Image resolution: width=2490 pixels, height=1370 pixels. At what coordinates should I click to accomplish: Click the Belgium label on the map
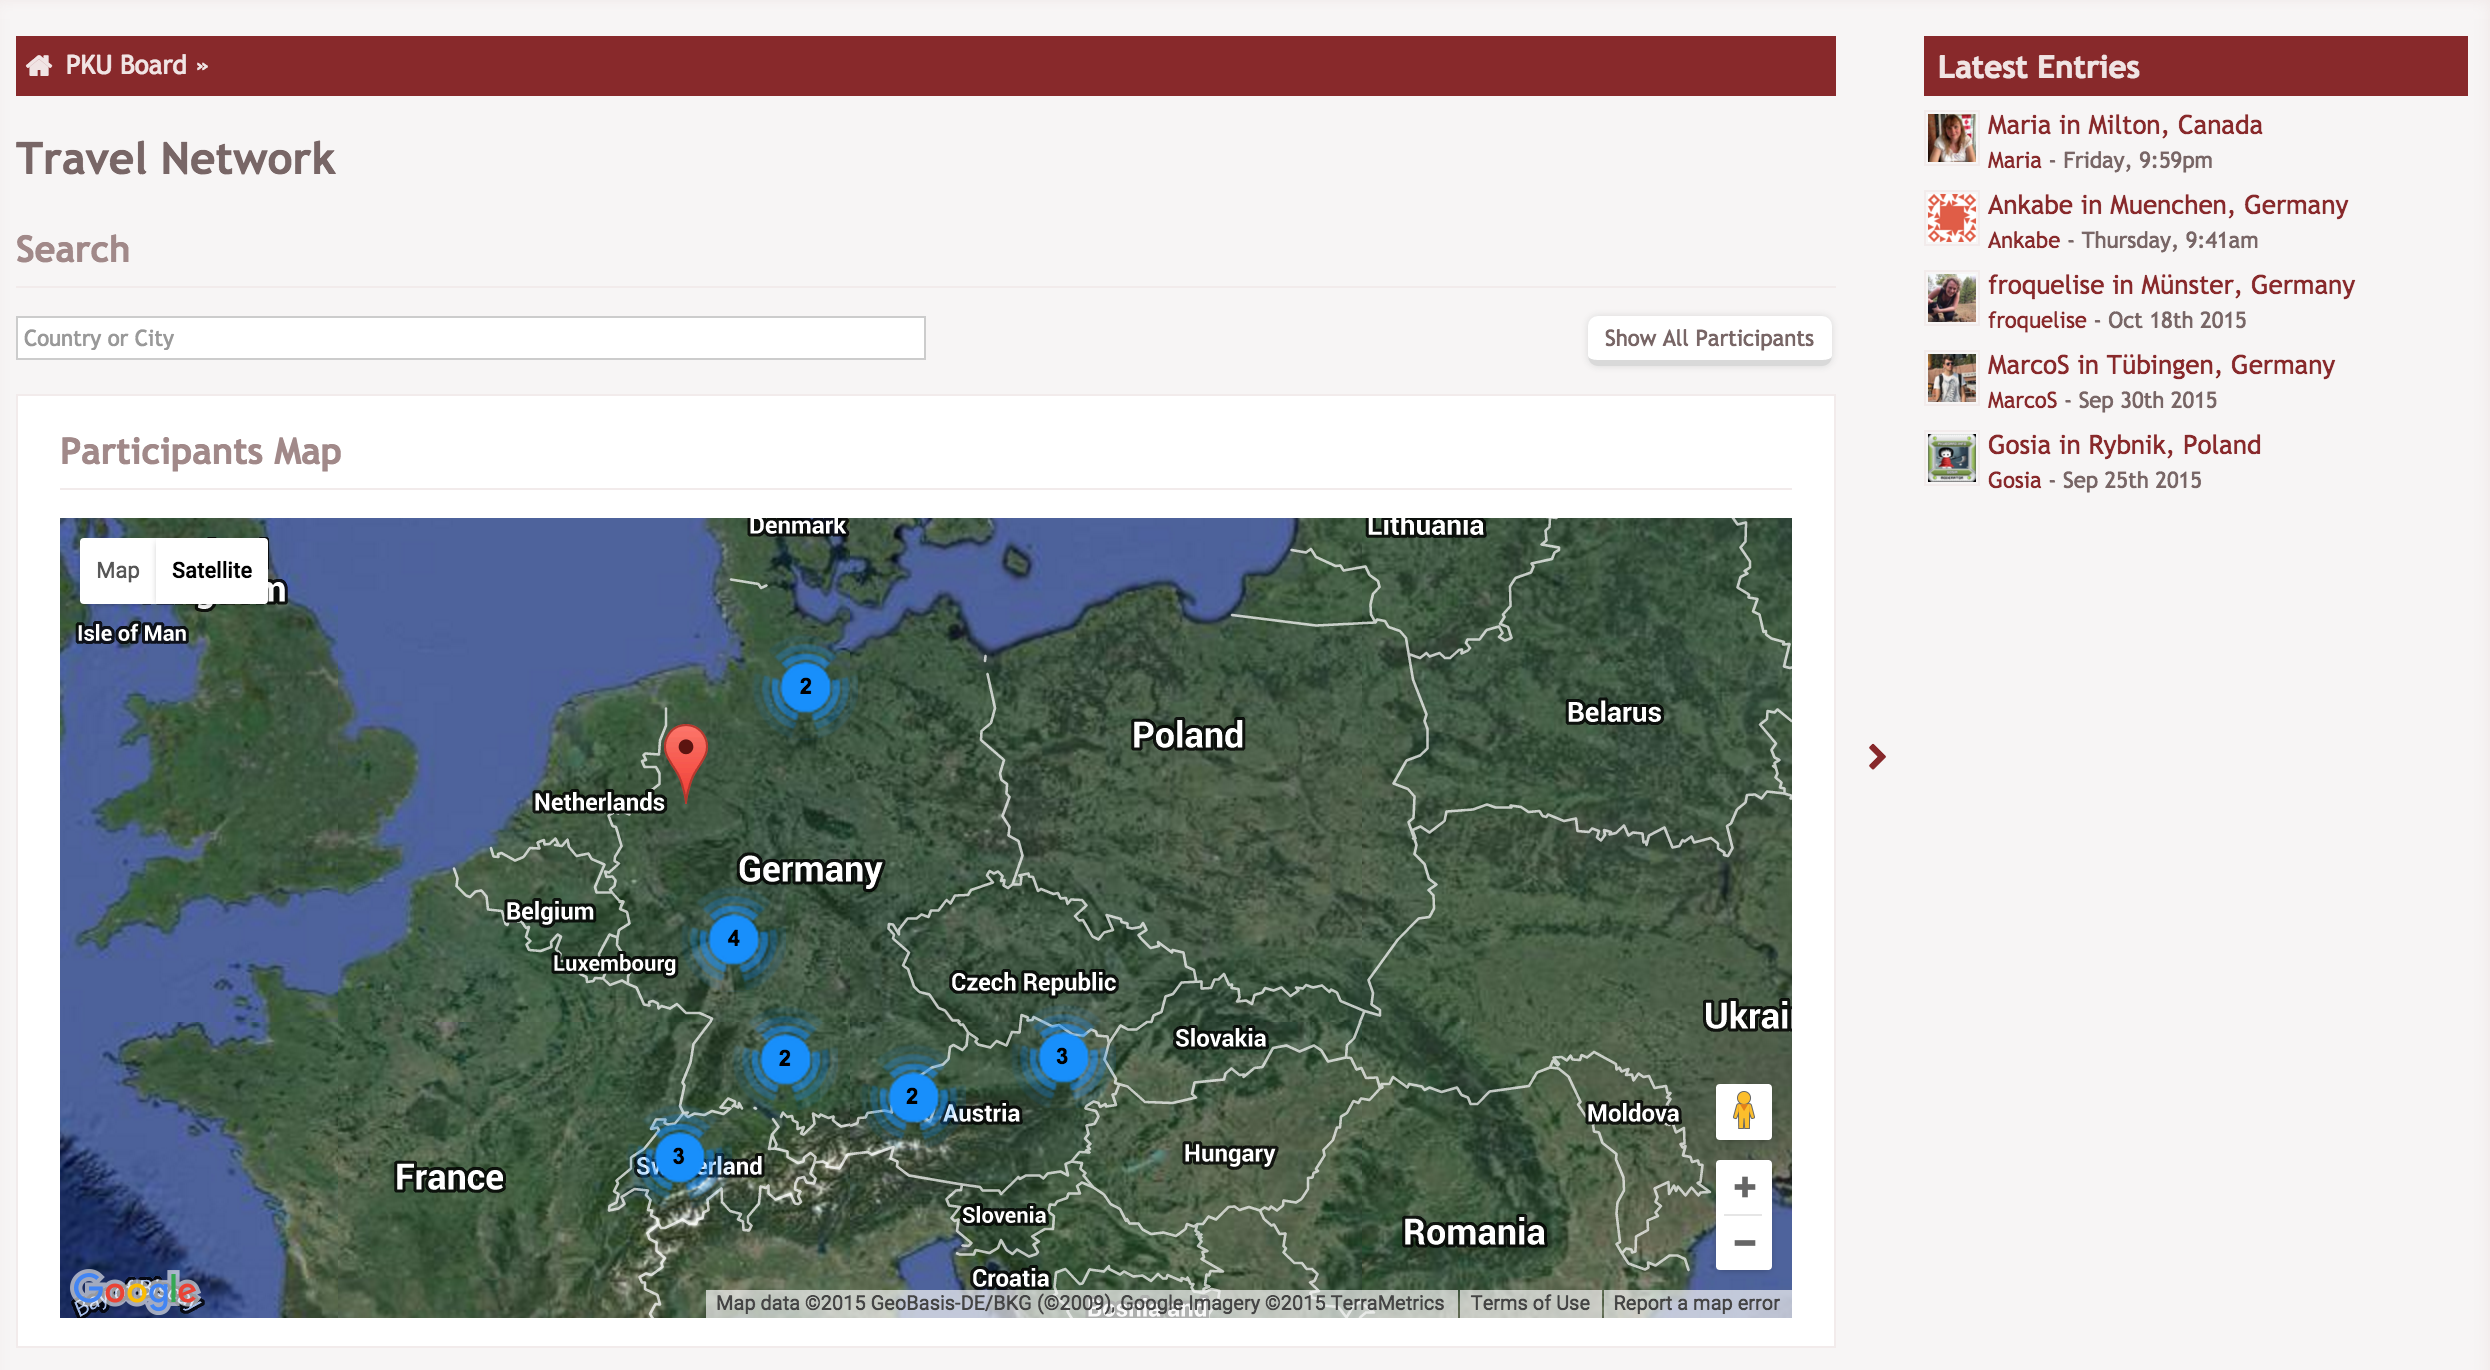[x=550, y=912]
